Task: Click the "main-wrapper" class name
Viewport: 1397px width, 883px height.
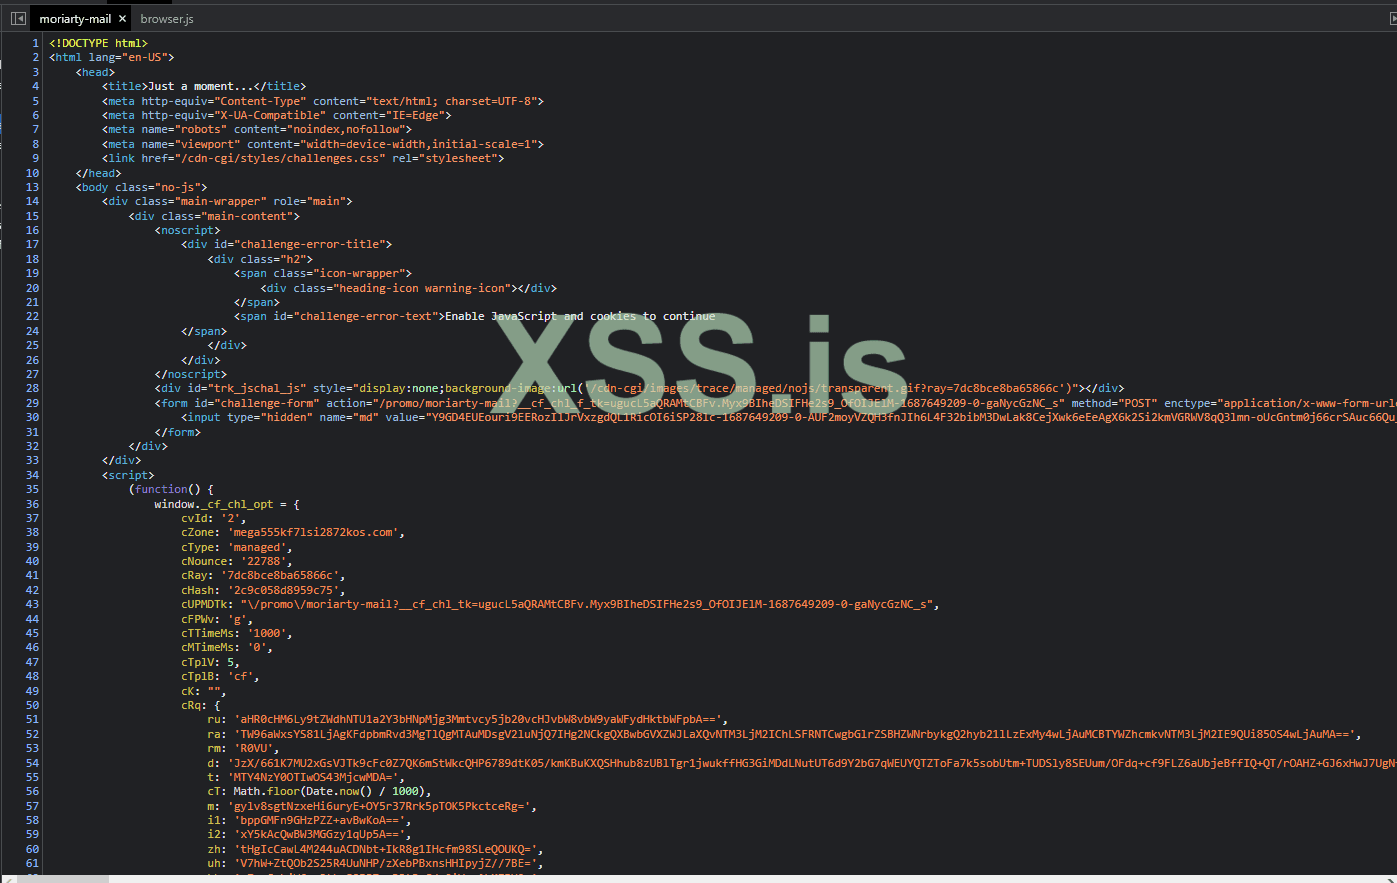Action: click(x=220, y=201)
